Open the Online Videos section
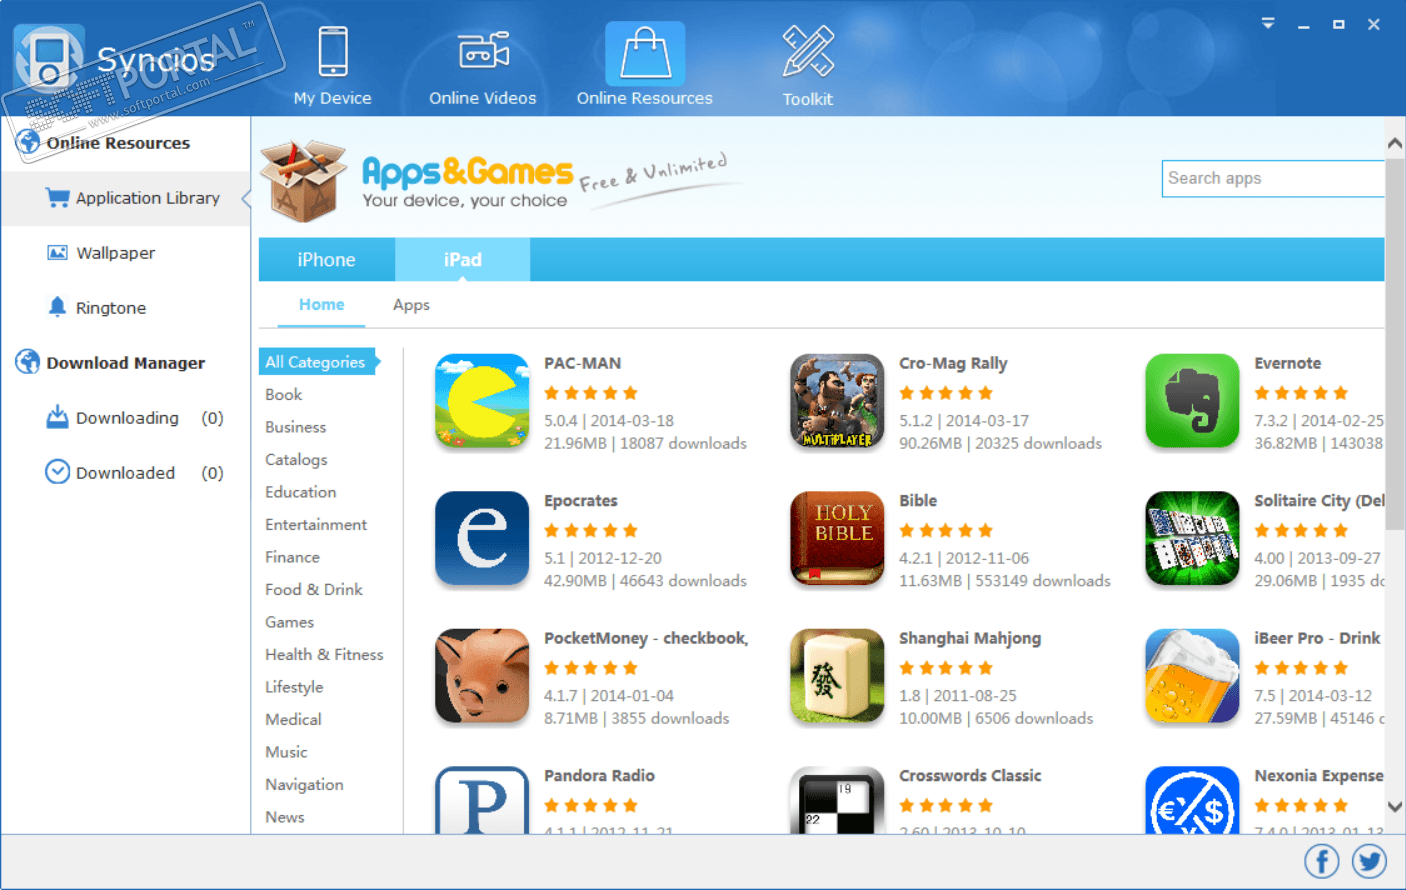The image size is (1406, 890). pos(483,66)
